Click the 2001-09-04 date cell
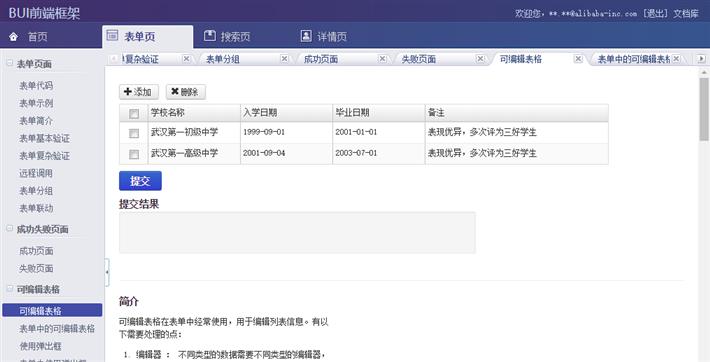Viewport: 710px width, 362px height. (x=287, y=154)
